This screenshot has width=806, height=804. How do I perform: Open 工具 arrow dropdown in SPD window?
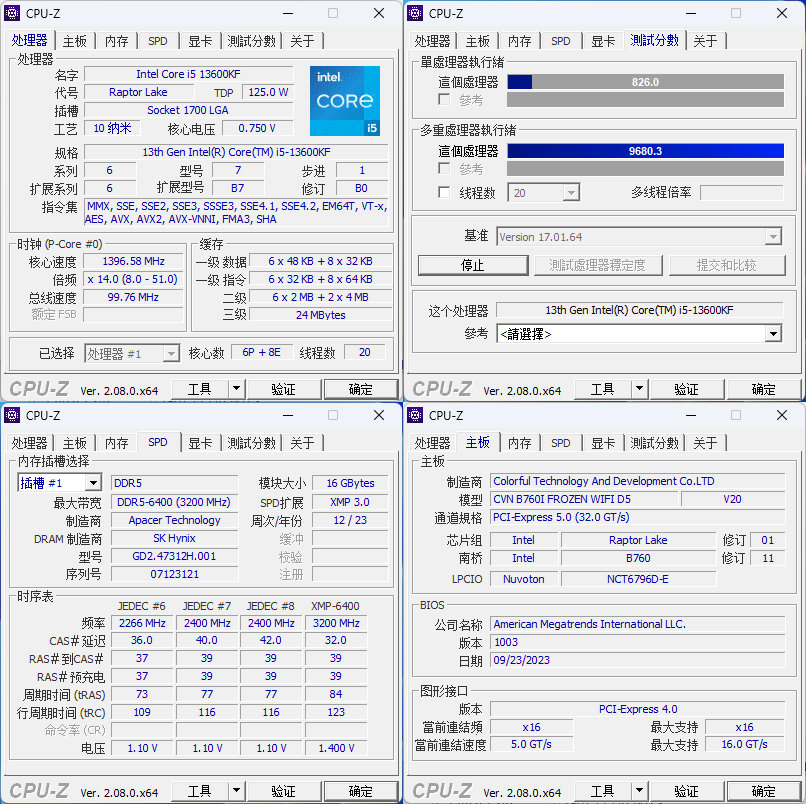236,791
